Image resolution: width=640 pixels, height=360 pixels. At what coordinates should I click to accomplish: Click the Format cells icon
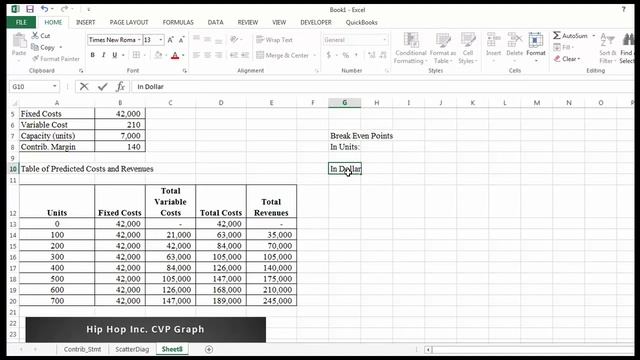pyautogui.click(x=536, y=40)
